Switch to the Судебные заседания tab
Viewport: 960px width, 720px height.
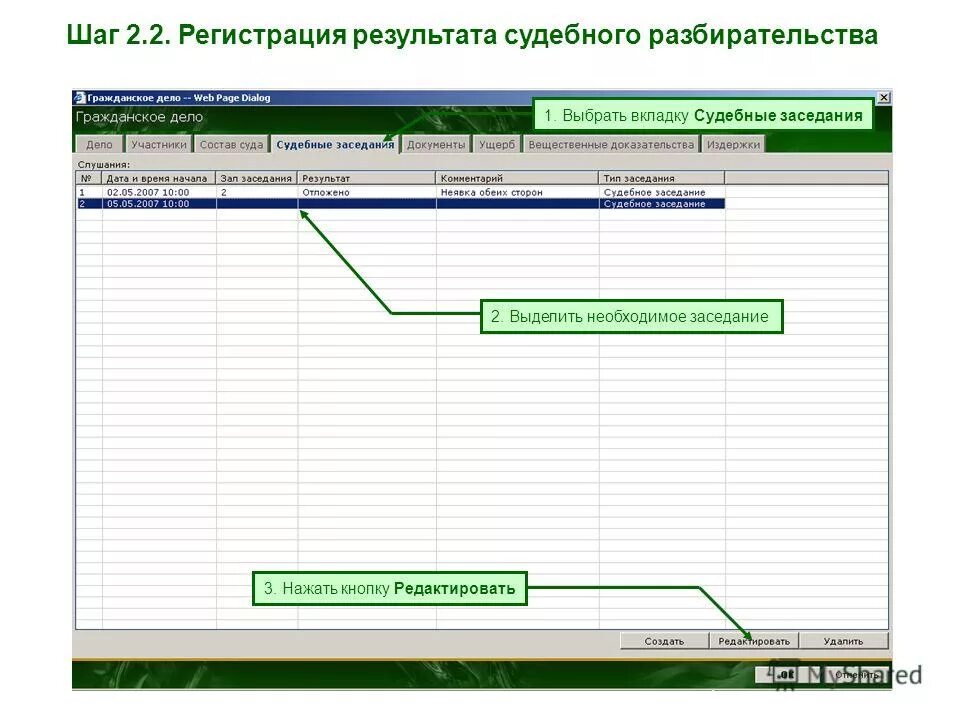pos(338,142)
